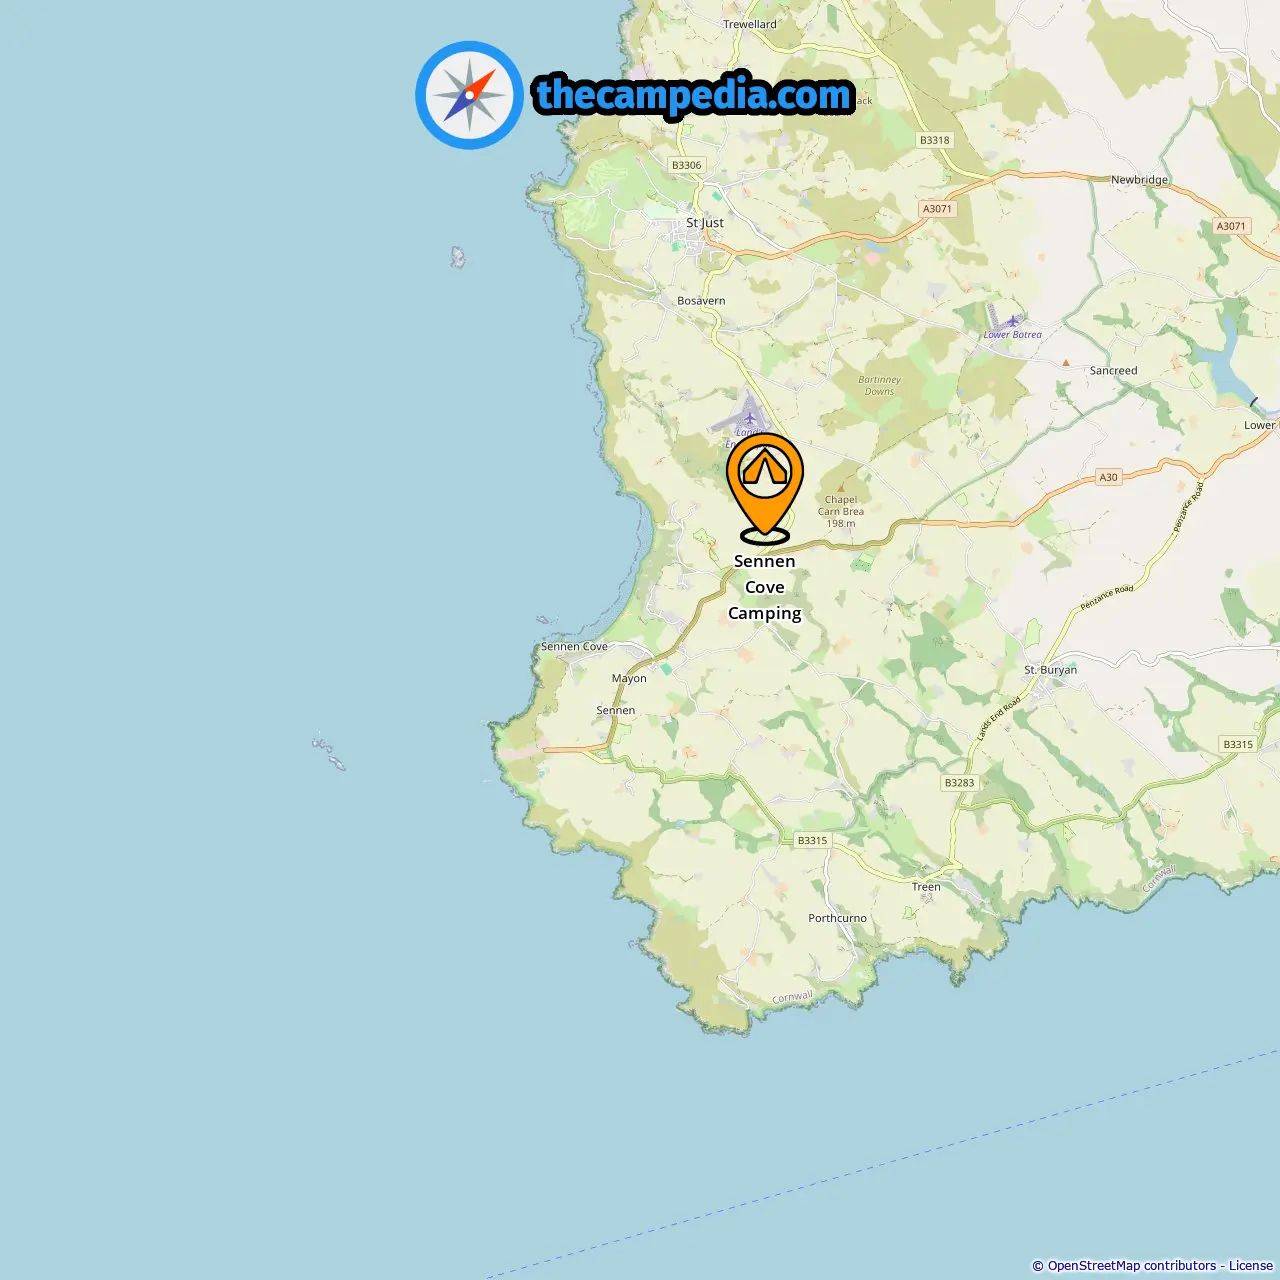Screen dimensions: 1280x1280
Task: Select the Porthcurno place label
Action: click(x=838, y=918)
